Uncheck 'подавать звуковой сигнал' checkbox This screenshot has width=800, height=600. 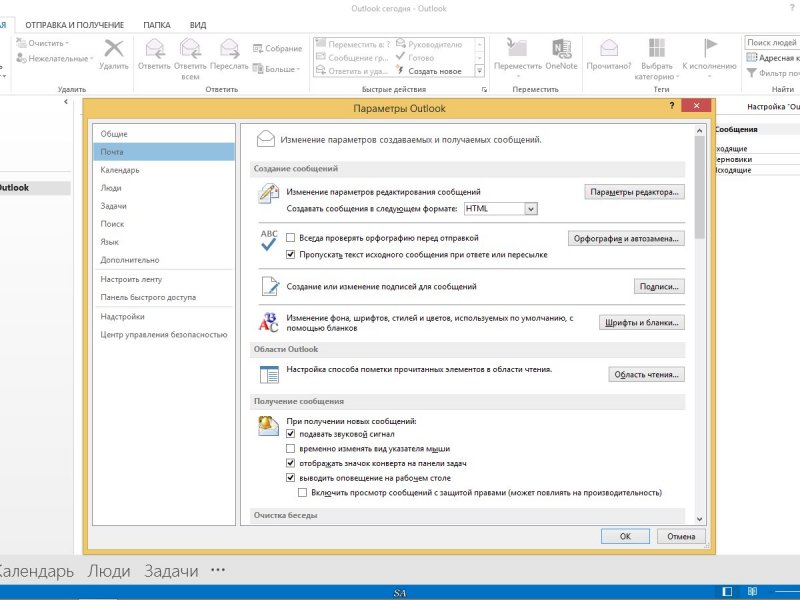tap(290, 434)
